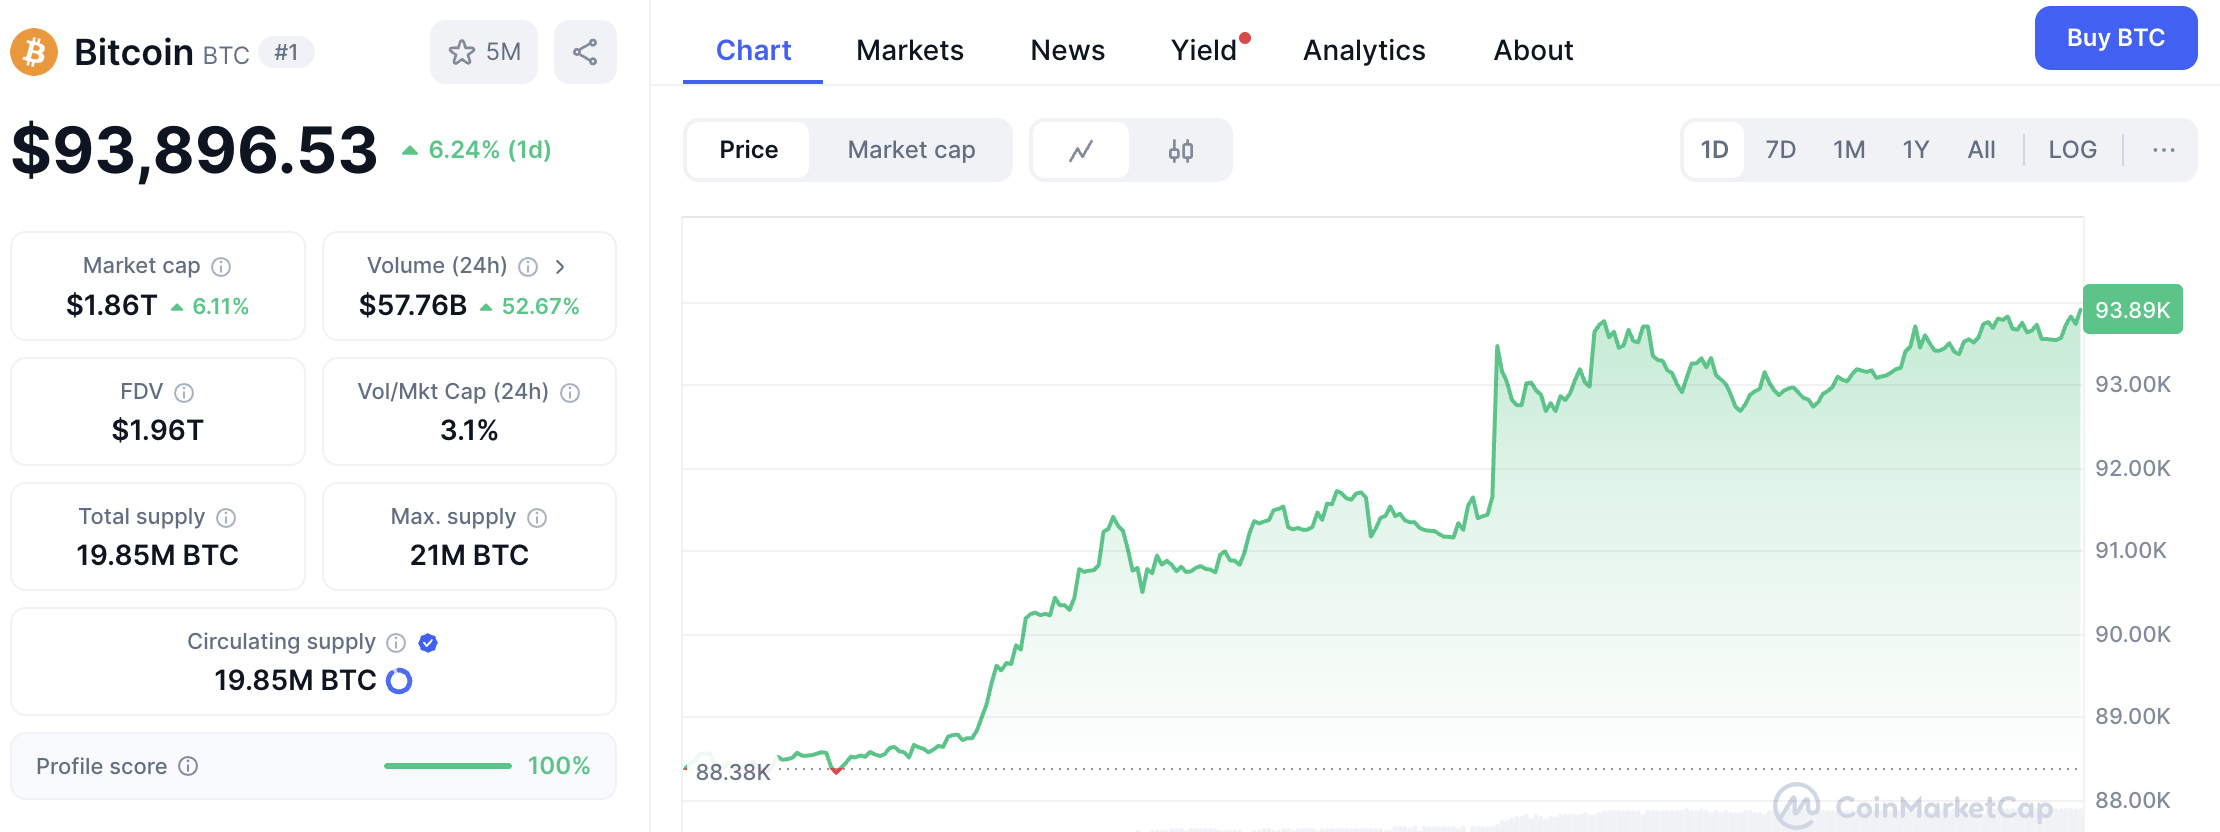Select the Market cap chart toggle
The height and width of the screenshot is (832, 2220).
coord(911,150)
